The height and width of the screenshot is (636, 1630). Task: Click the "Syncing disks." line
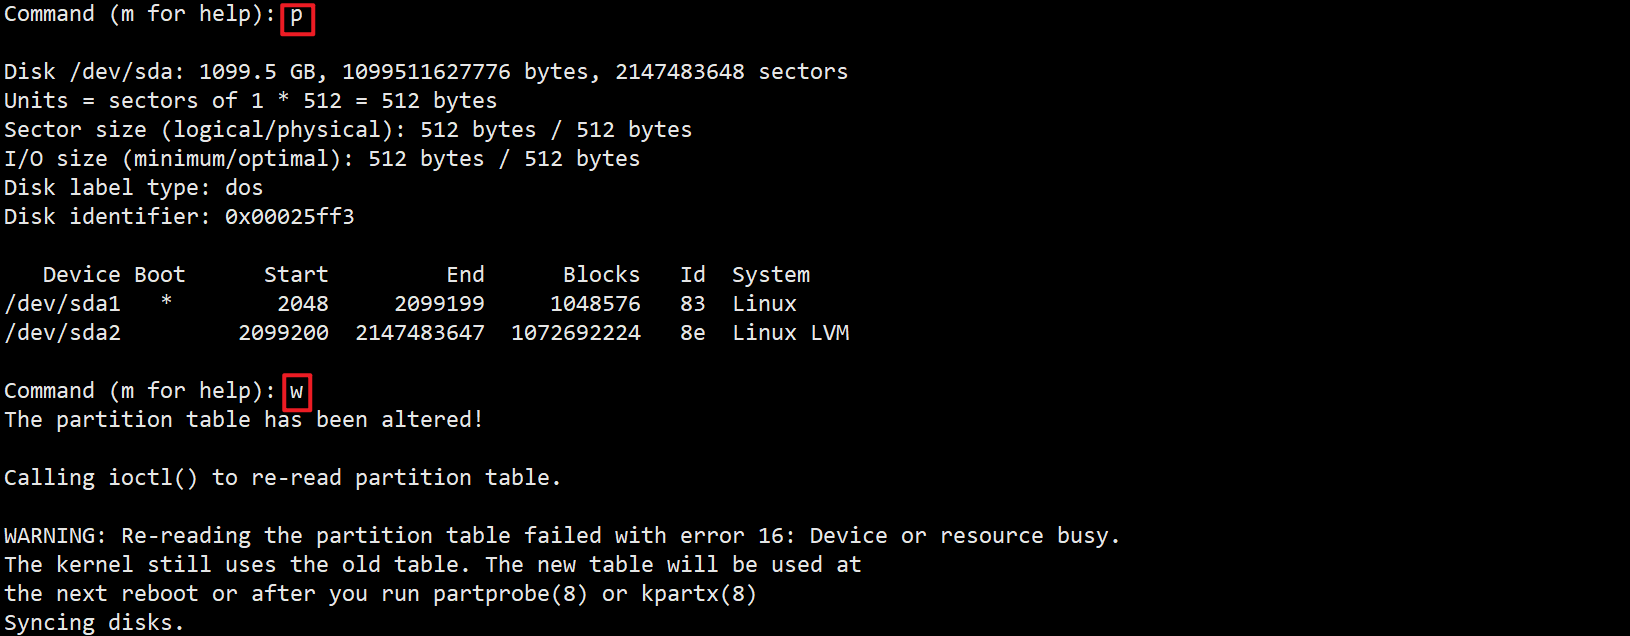(94, 623)
